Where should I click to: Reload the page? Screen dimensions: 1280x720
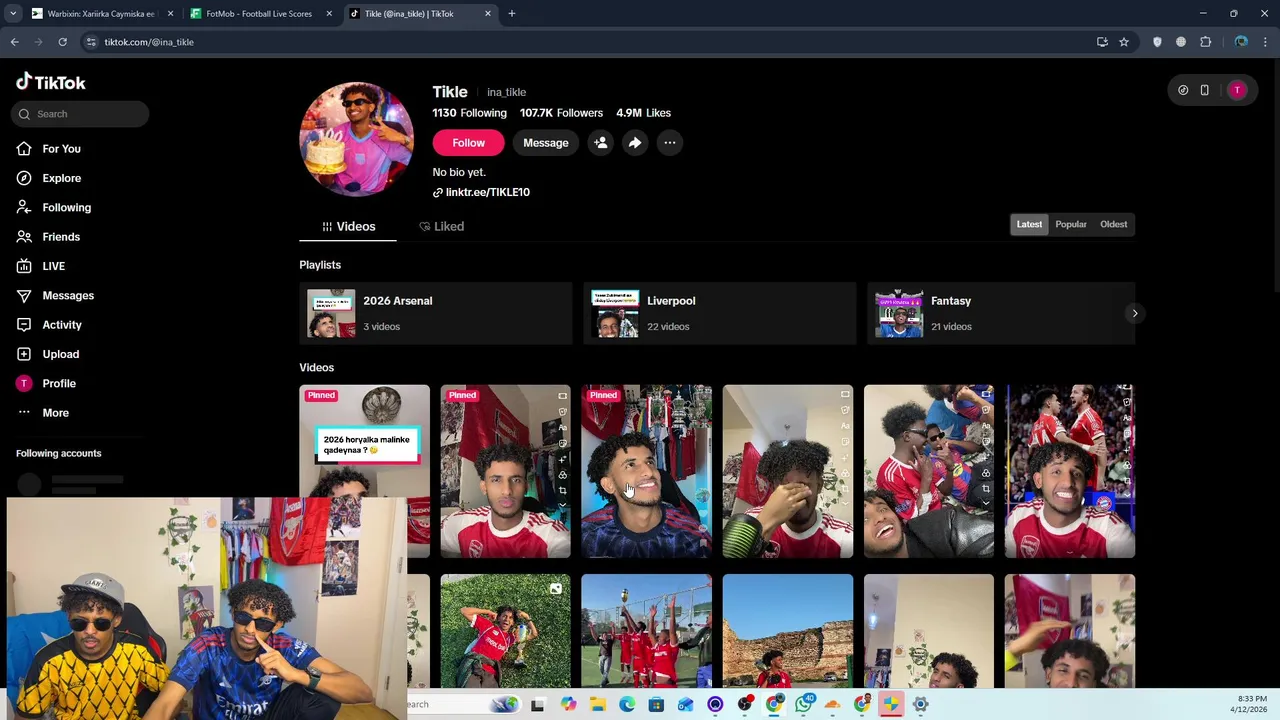(x=62, y=42)
